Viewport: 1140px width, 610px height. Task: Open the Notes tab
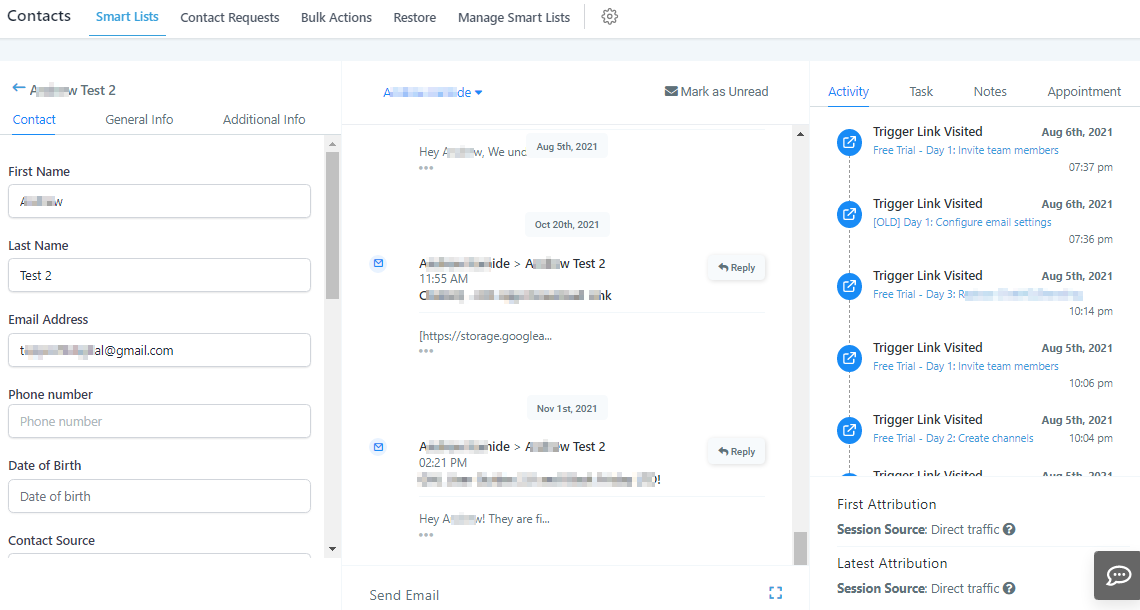click(x=990, y=91)
